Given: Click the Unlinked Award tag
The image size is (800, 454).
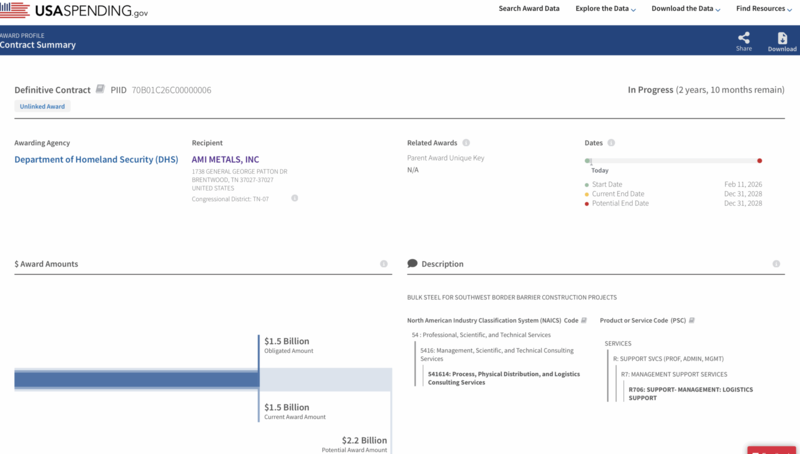Looking at the screenshot, I should coord(42,107).
